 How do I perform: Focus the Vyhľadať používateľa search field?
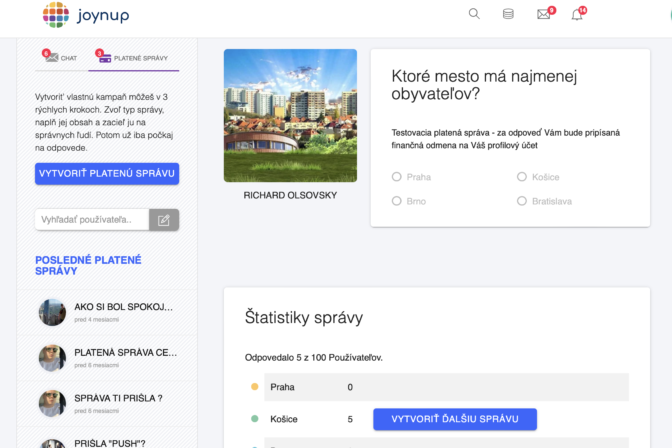coord(92,220)
